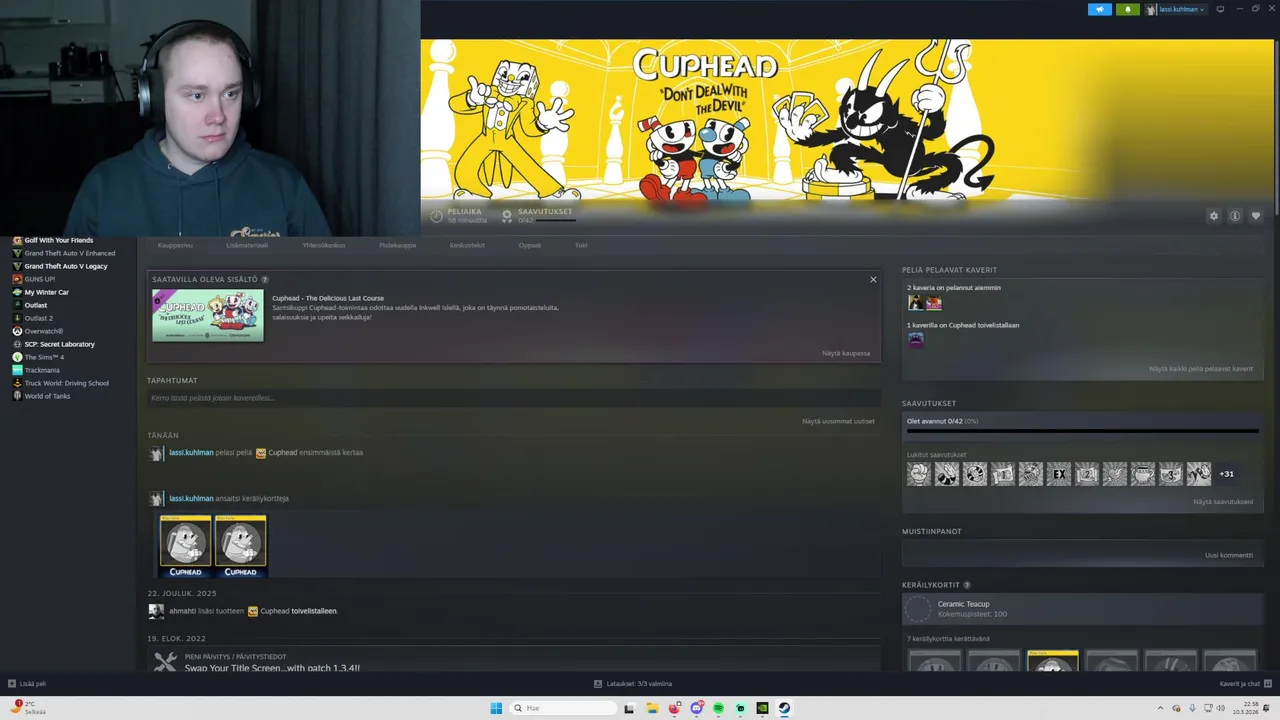Click the achievements 0/42 progress bar
Image resolution: width=1280 pixels, height=720 pixels.
tap(1082, 431)
